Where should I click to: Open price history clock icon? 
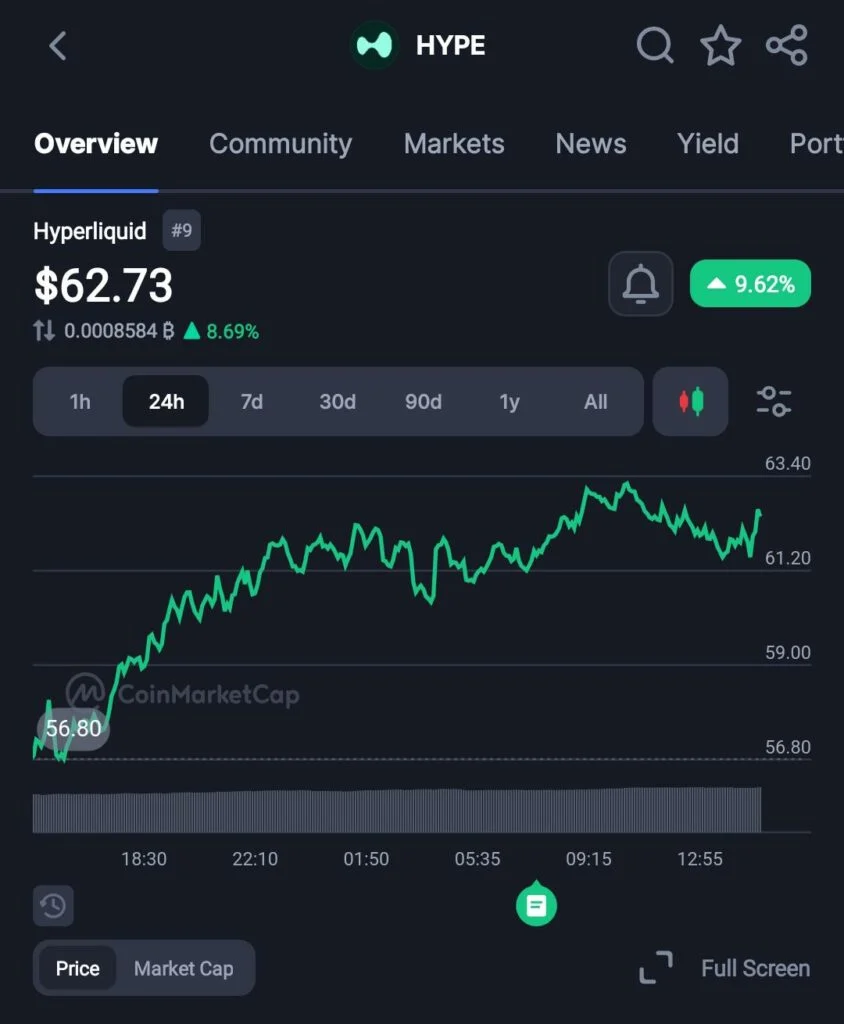coord(53,906)
